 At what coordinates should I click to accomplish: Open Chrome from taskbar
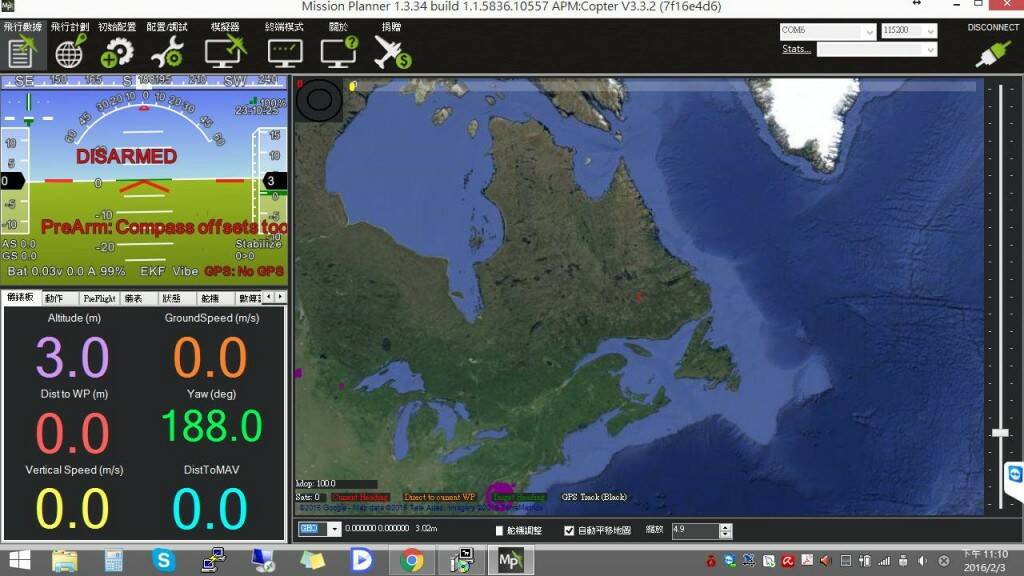411,560
